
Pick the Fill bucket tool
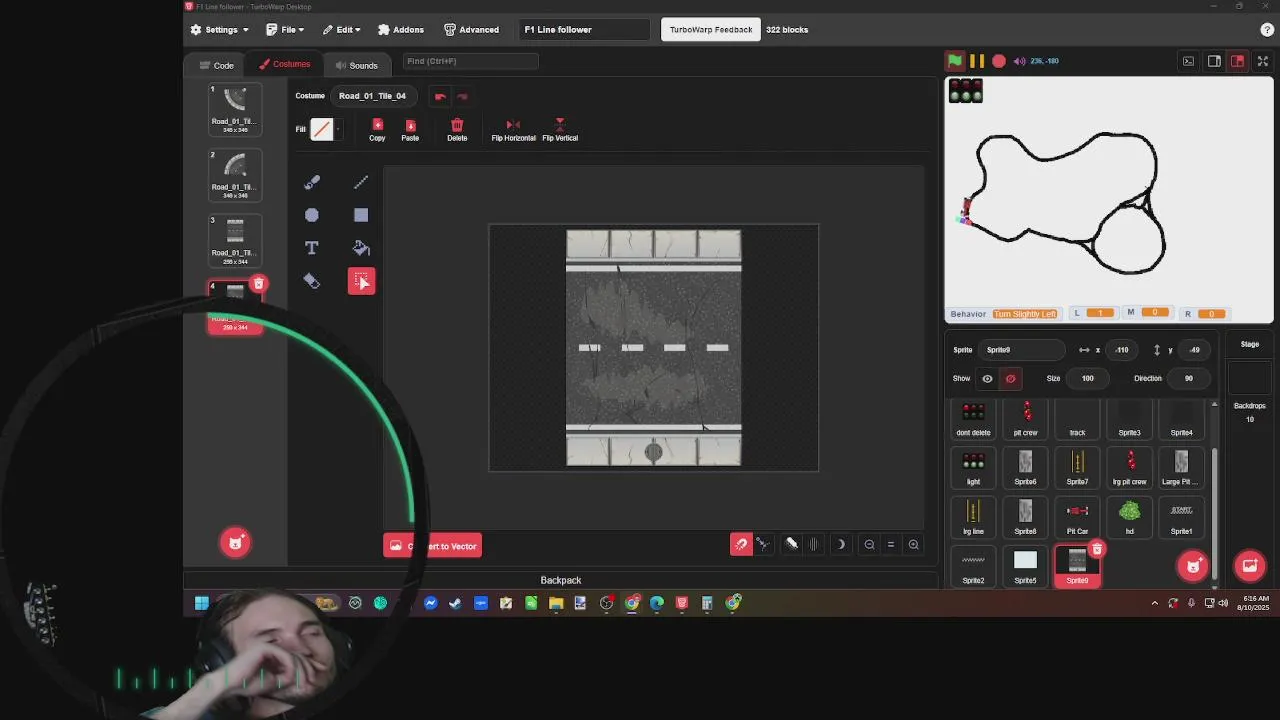pyautogui.click(x=361, y=248)
